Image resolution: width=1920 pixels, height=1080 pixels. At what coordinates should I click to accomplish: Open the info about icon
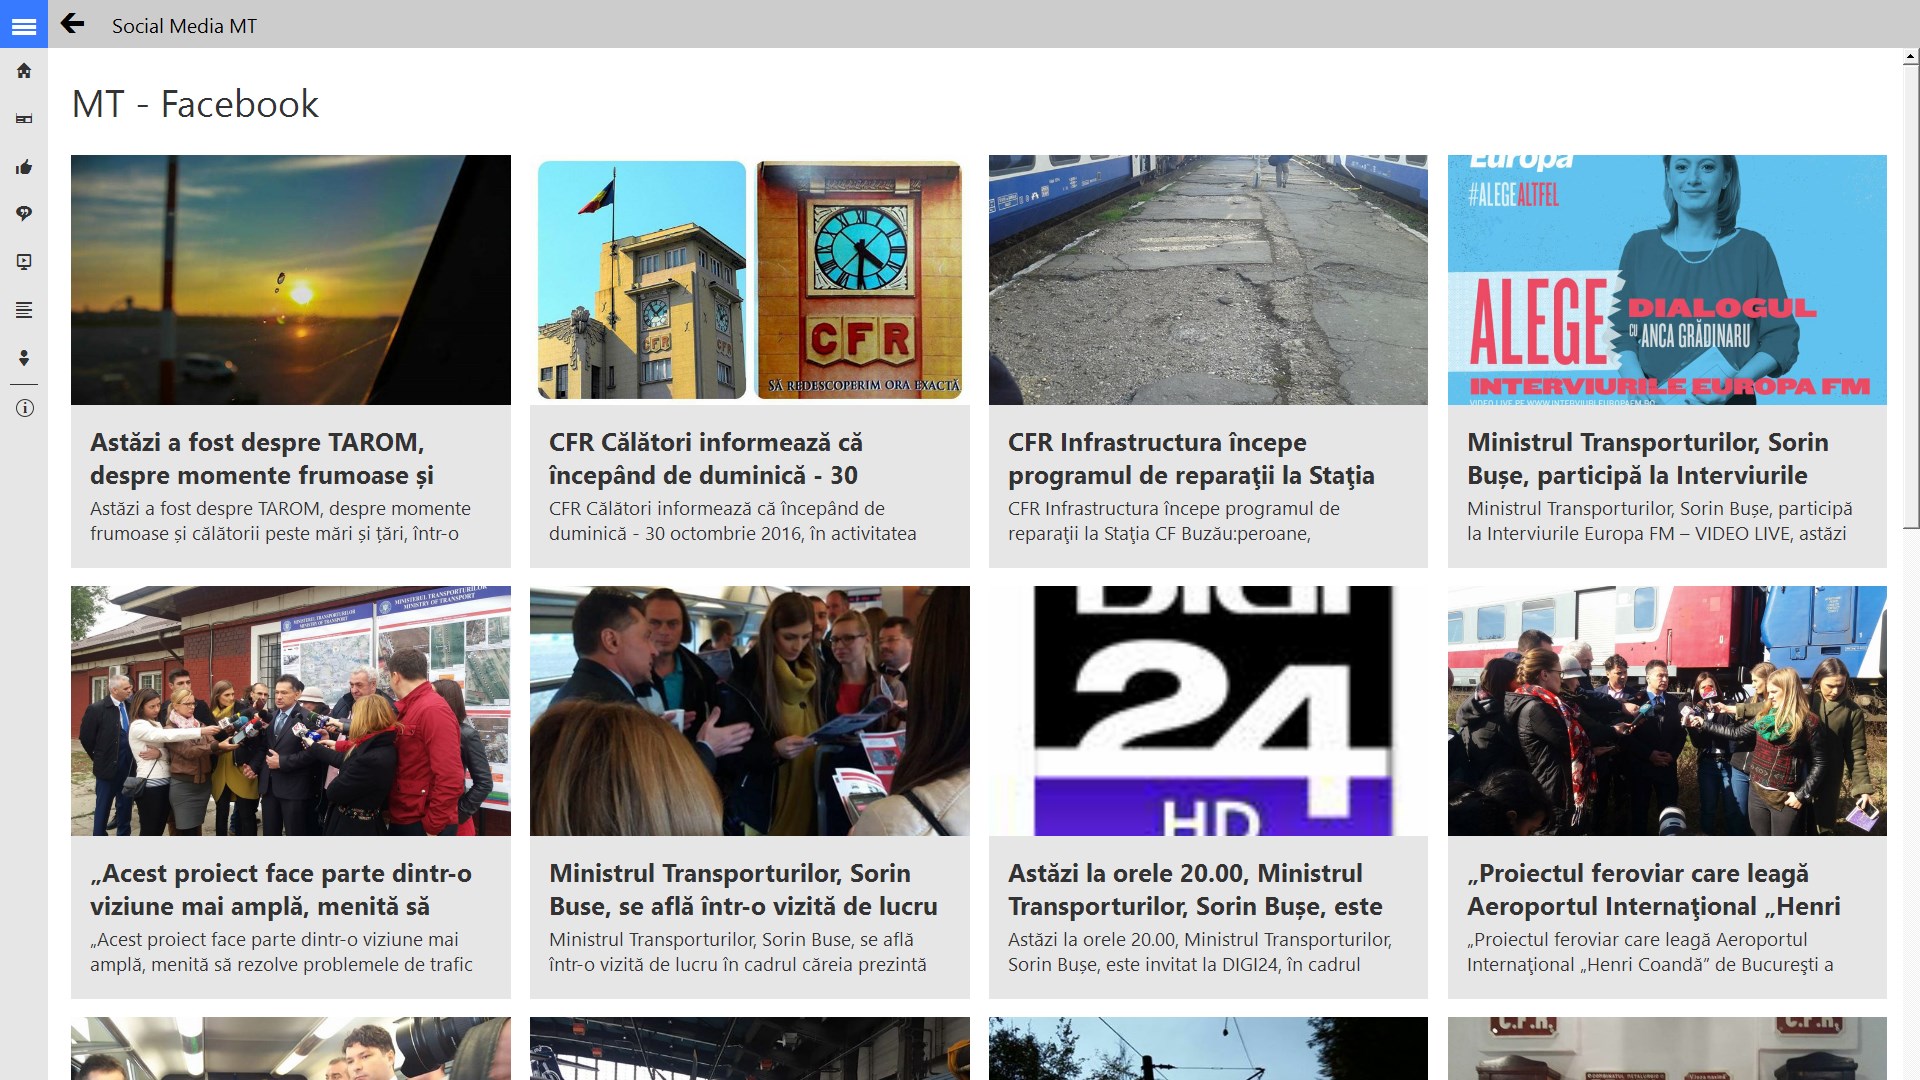[24, 408]
